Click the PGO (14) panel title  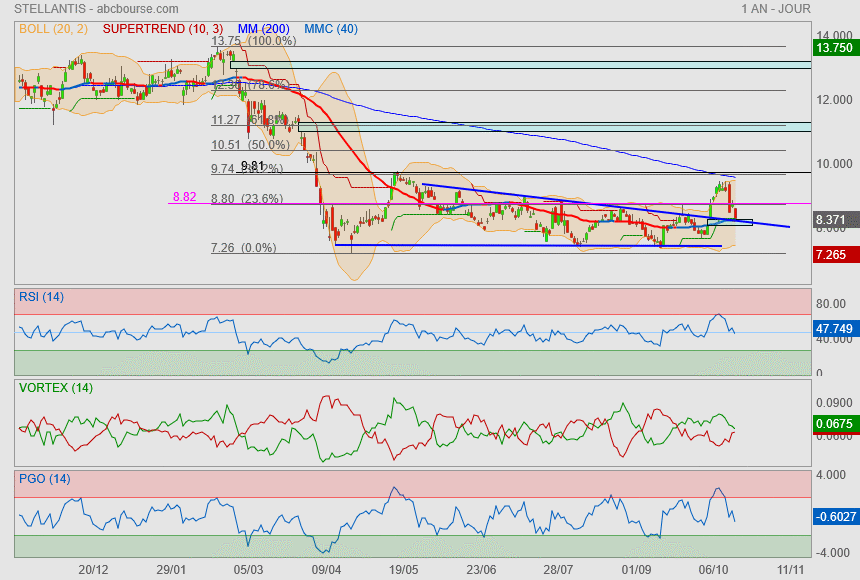44,479
